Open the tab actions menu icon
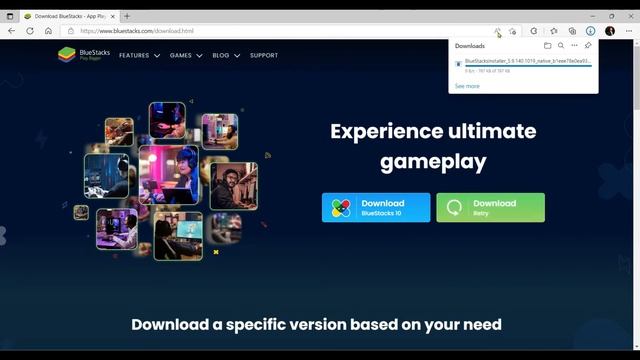Screen dimensions: 640x360 [10, 16]
